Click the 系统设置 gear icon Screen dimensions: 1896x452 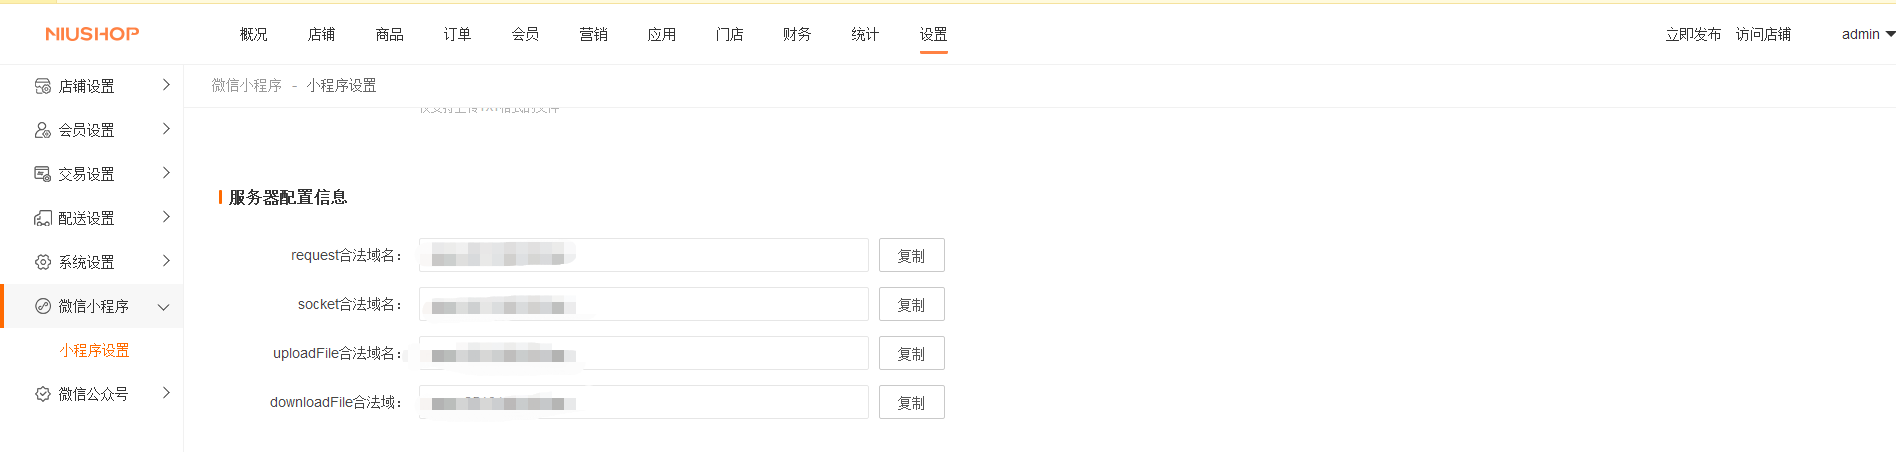click(x=42, y=262)
